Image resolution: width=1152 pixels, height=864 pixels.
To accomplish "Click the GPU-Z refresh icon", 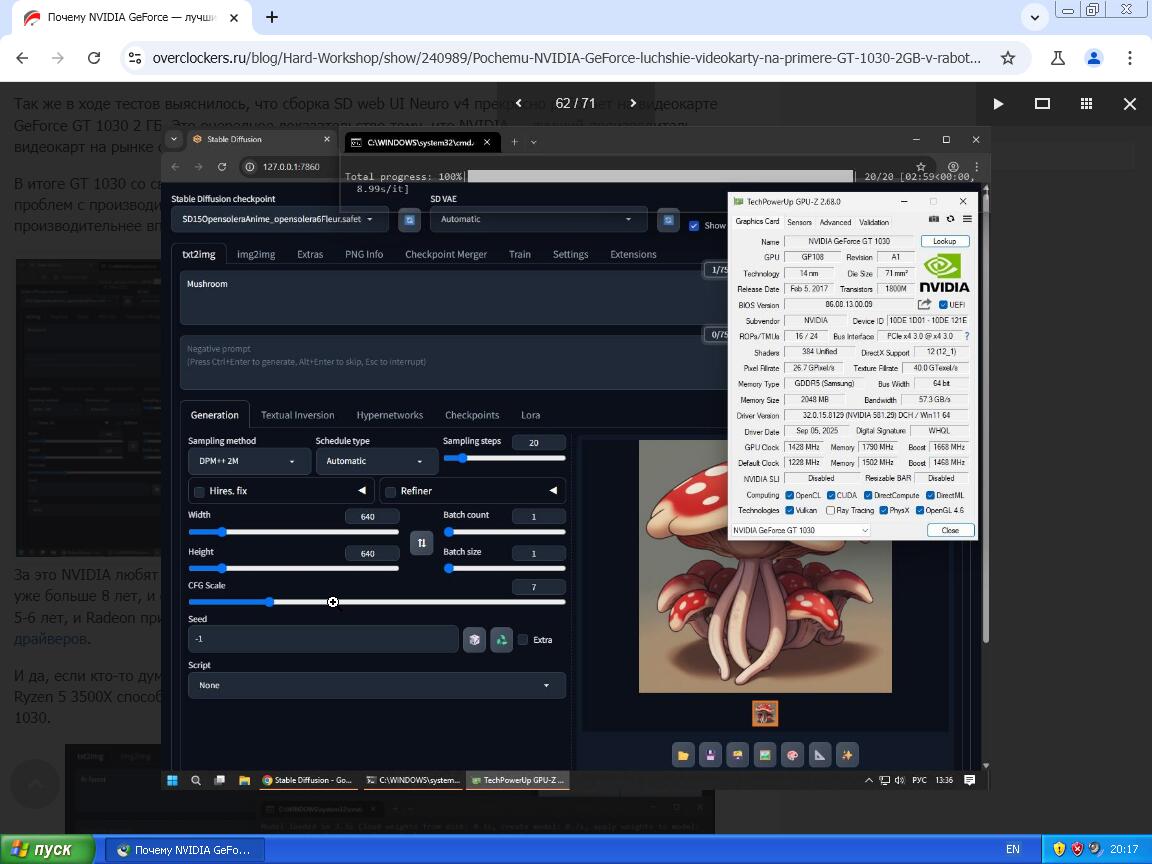I will coord(950,219).
